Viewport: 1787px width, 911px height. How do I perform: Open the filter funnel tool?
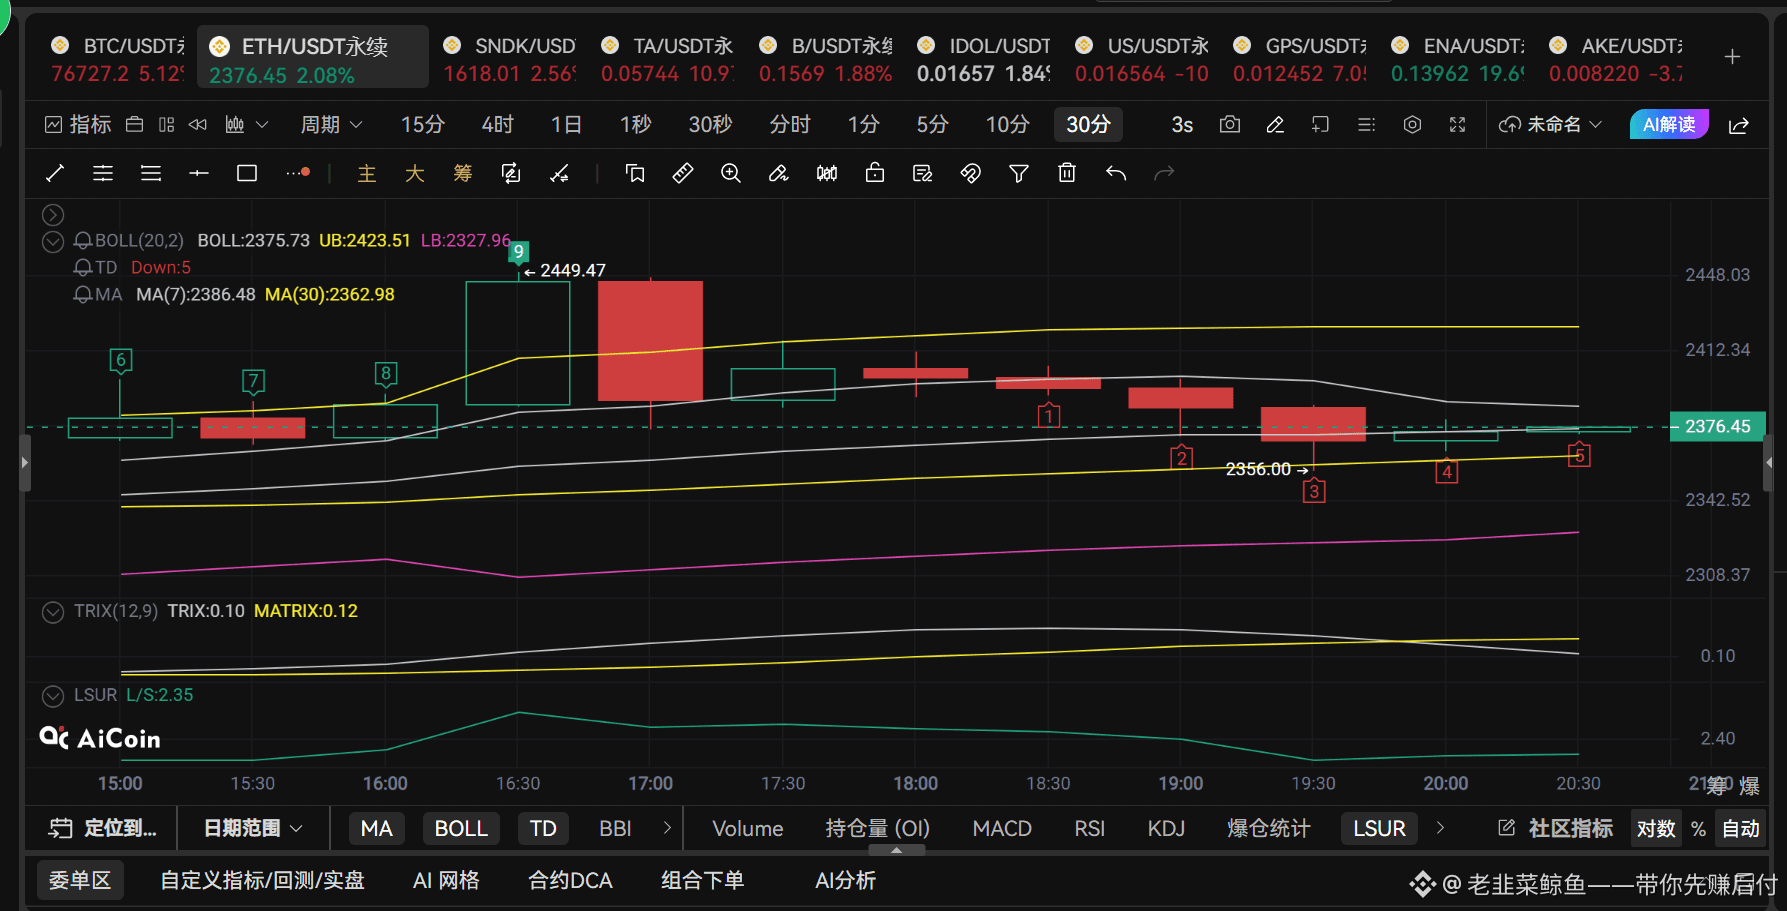1019,174
